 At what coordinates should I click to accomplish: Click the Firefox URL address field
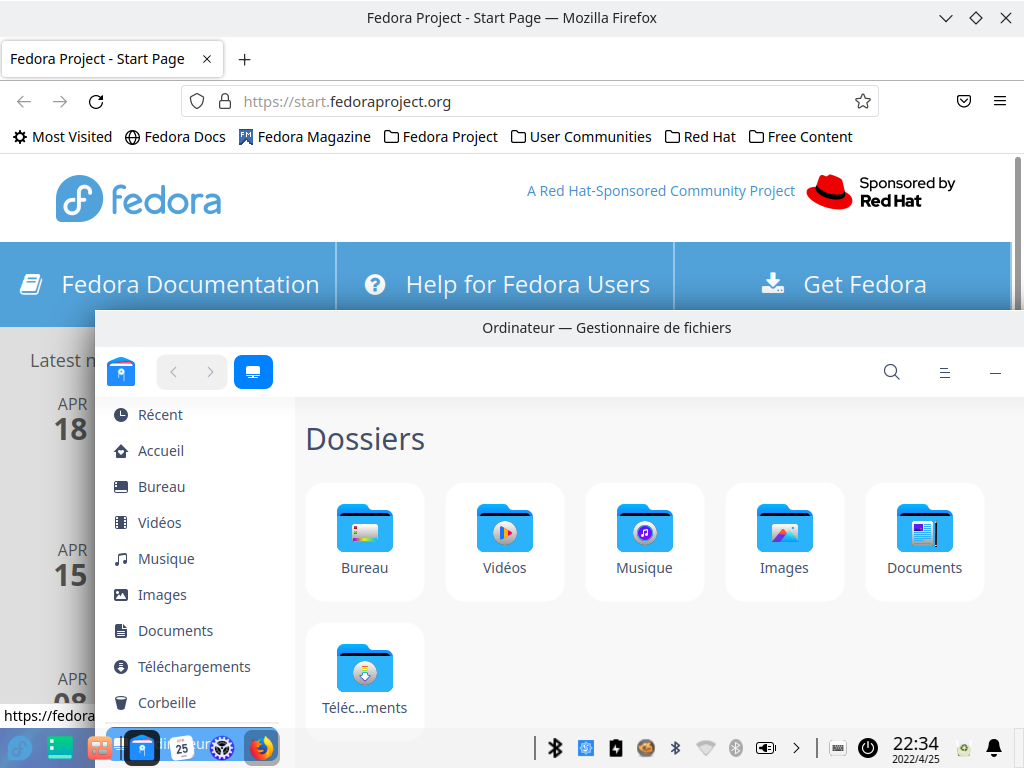[530, 101]
